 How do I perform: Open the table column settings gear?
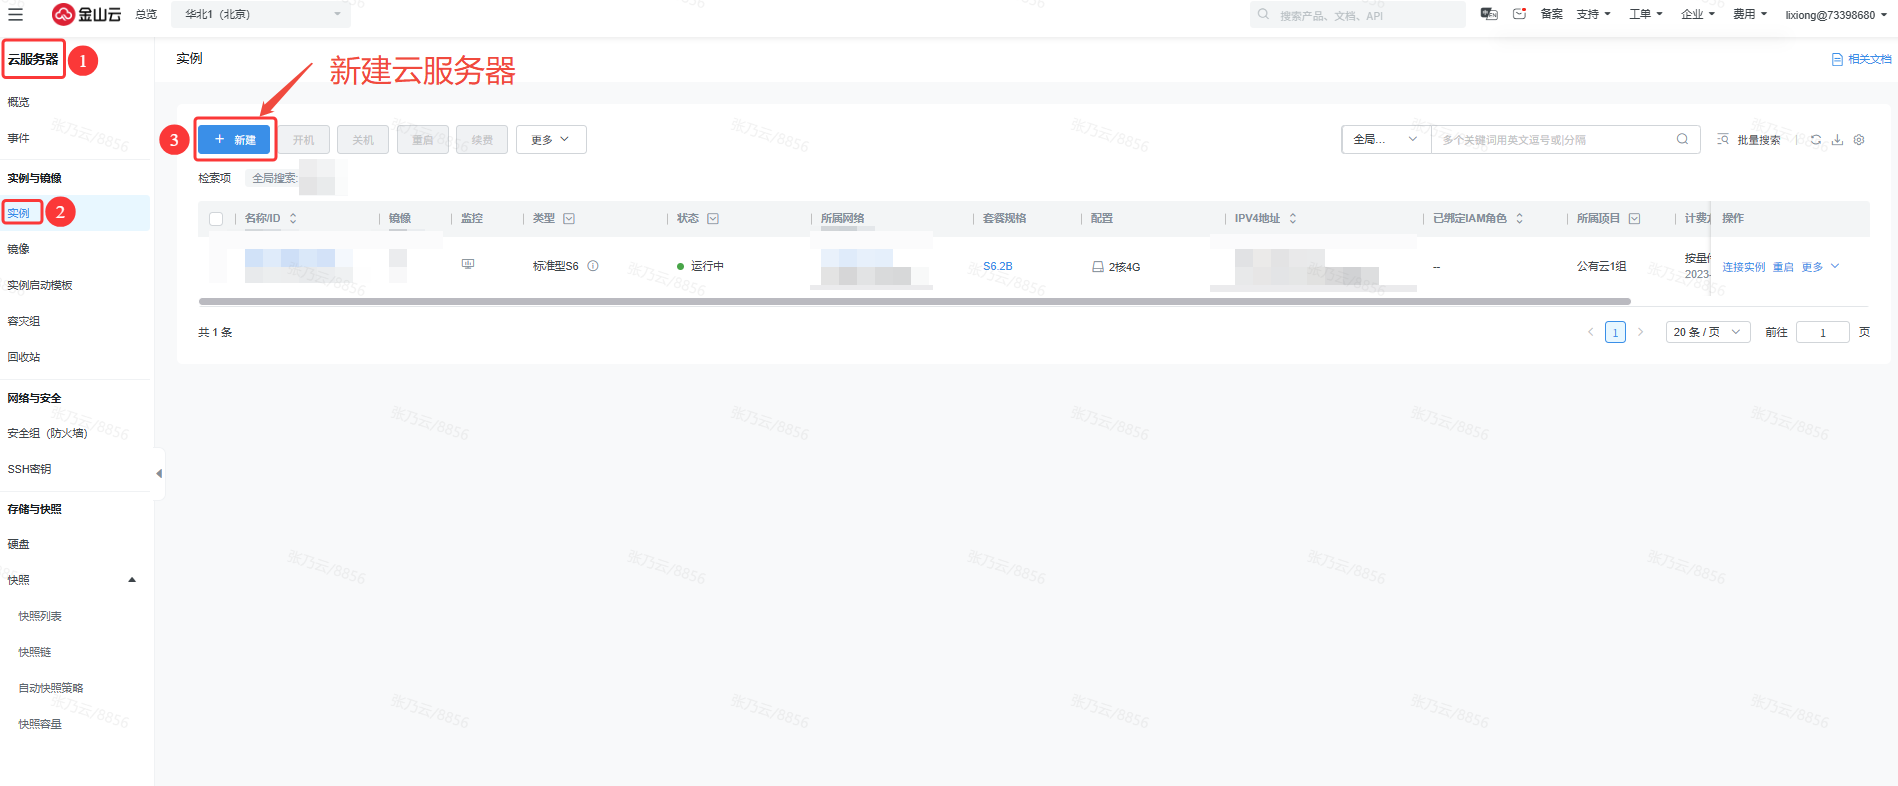click(x=1859, y=139)
